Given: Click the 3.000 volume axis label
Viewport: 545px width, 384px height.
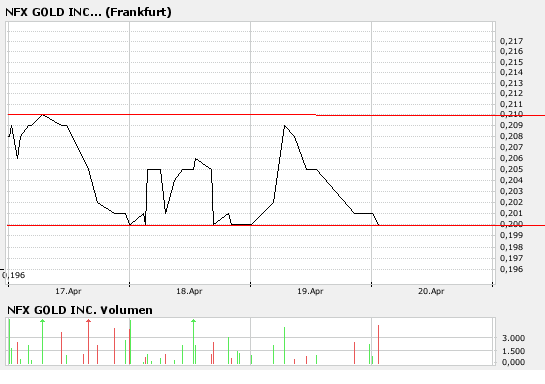Looking at the screenshot, I should click(513, 338).
